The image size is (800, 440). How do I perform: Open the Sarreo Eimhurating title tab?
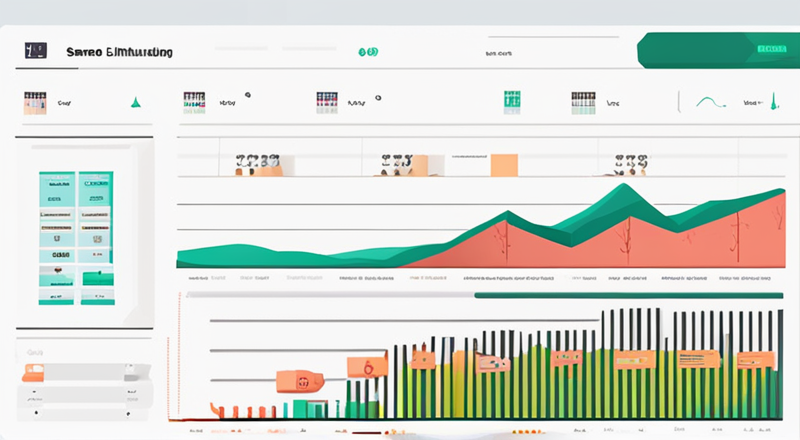(119, 52)
